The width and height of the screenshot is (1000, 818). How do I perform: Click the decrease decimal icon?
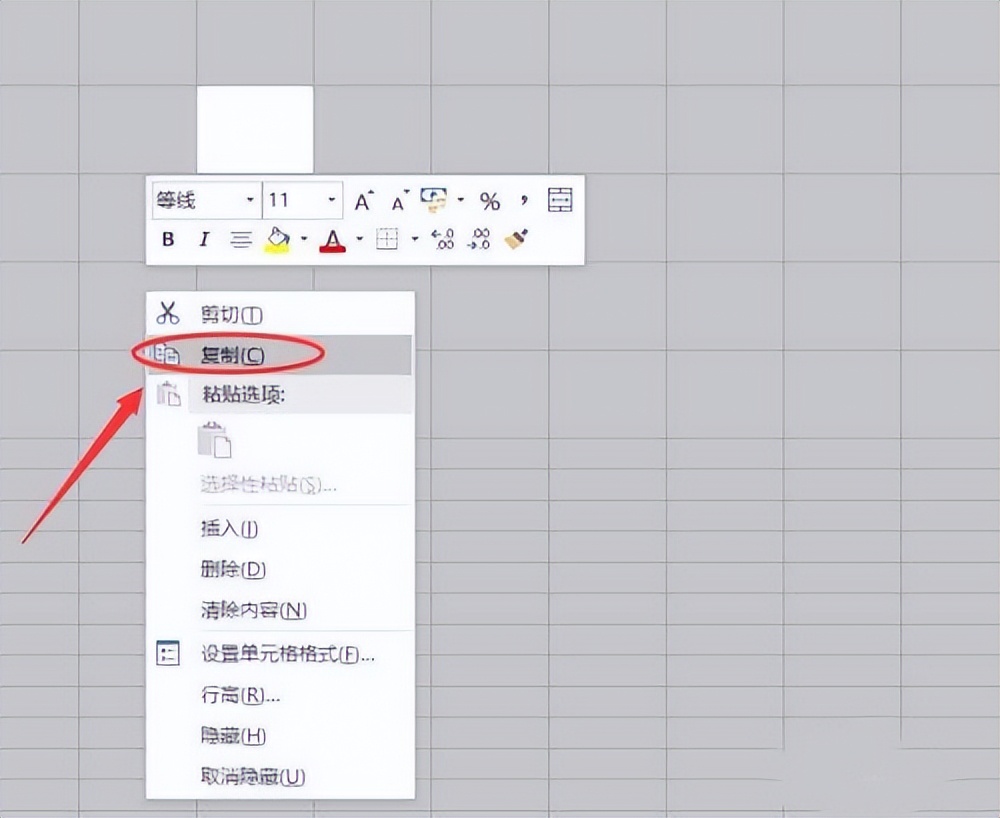pos(479,239)
